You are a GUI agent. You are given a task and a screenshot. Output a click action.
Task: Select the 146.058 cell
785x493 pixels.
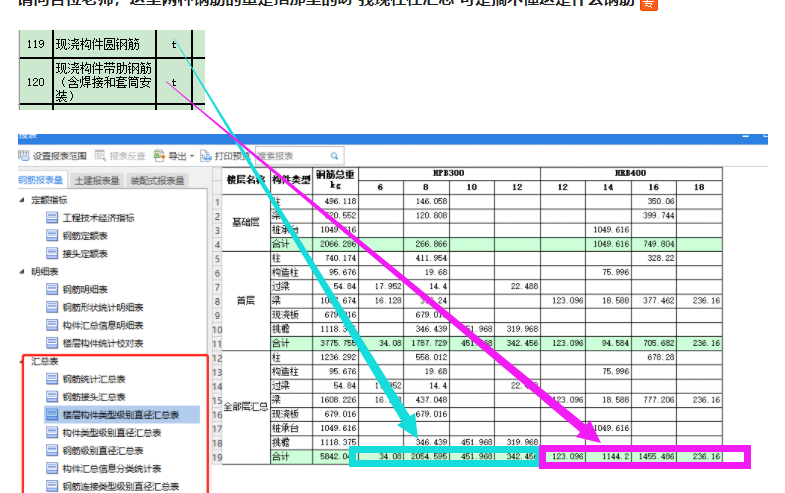(426, 201)
